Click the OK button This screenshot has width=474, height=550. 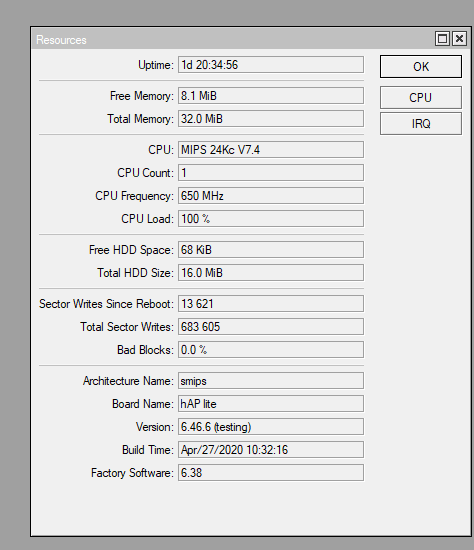tap(421, 66)
